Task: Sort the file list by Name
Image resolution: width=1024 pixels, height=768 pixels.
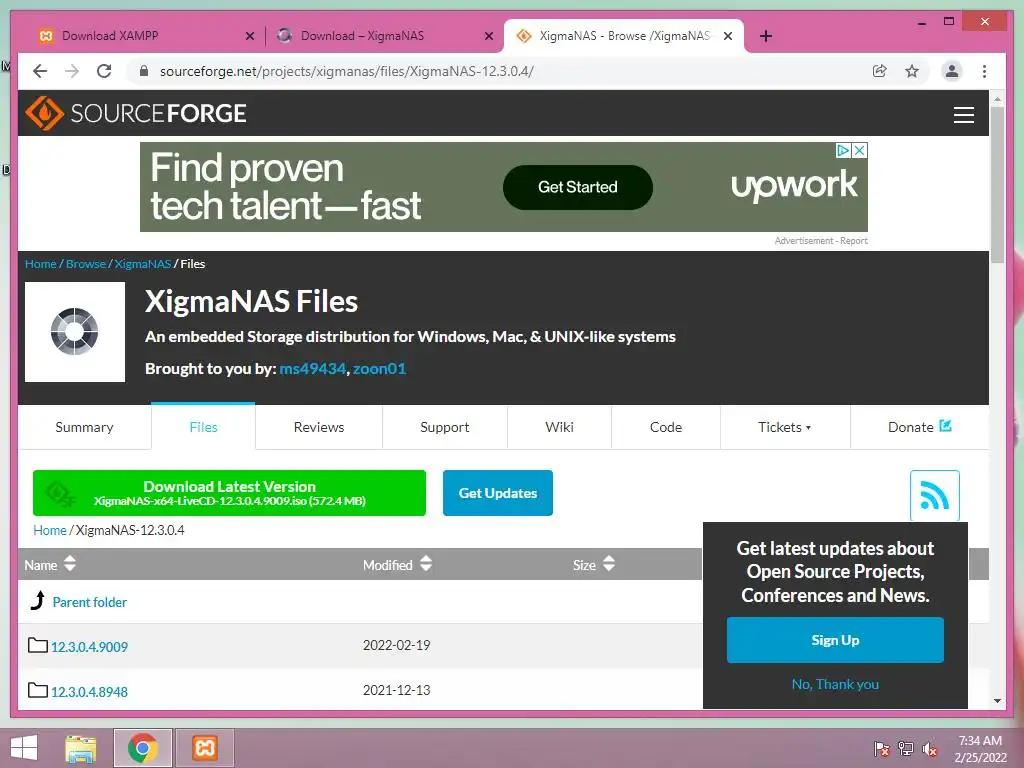Action: point(50,564)
